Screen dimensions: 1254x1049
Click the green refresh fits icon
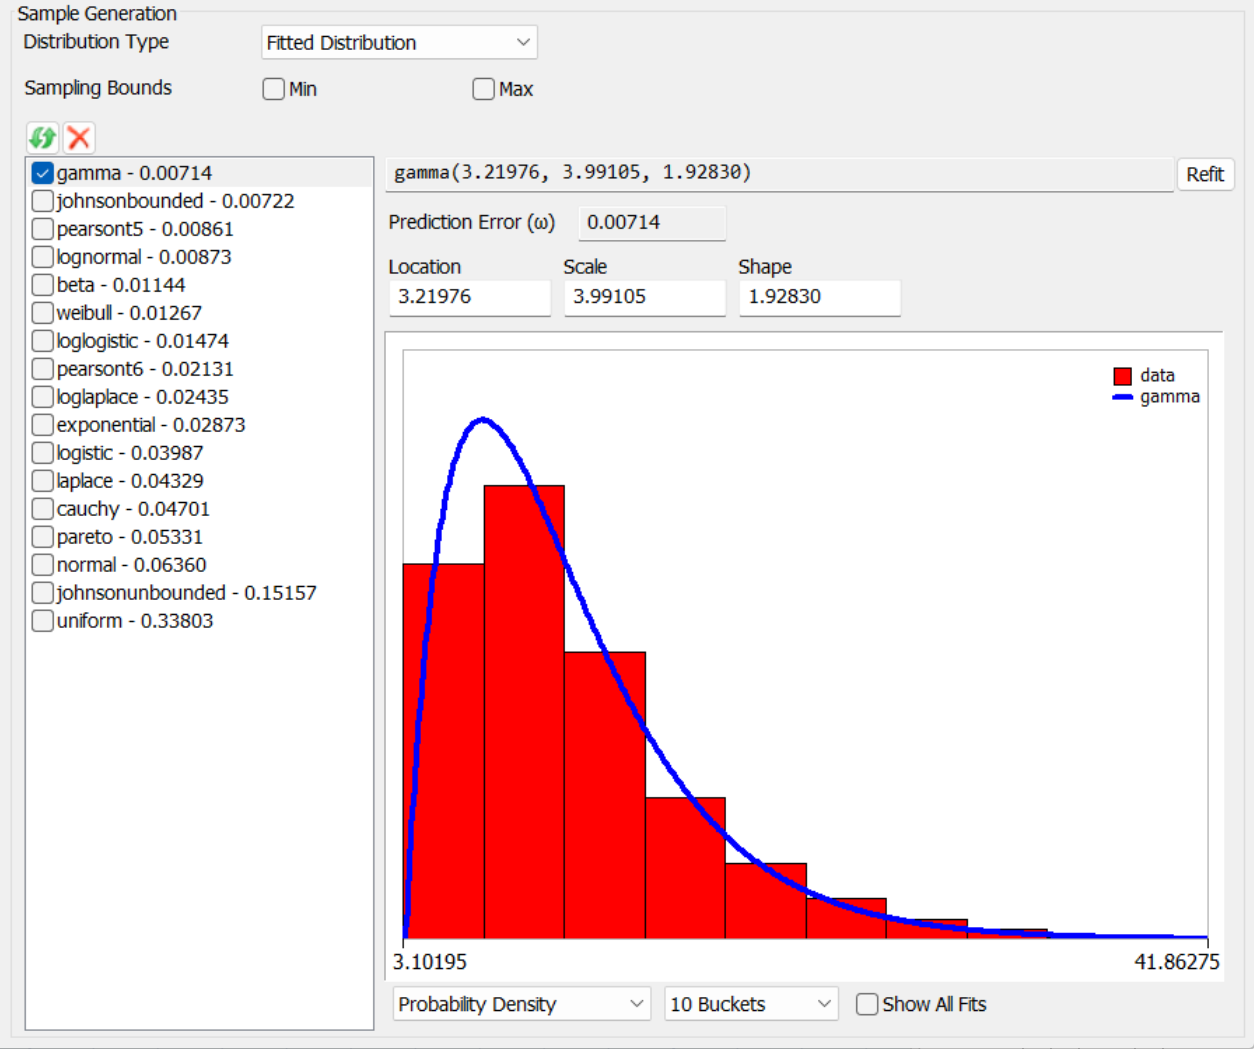42,137
